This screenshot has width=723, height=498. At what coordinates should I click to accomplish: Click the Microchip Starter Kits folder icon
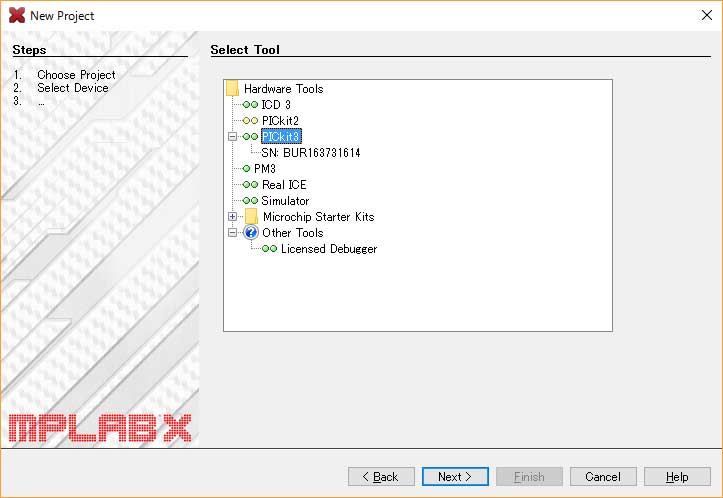[251, 216]
